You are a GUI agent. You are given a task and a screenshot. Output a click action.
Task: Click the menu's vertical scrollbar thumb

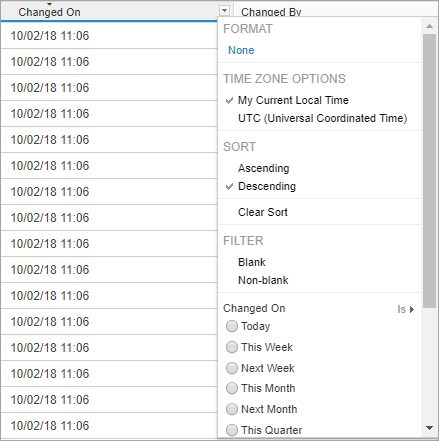coord(430,171)
